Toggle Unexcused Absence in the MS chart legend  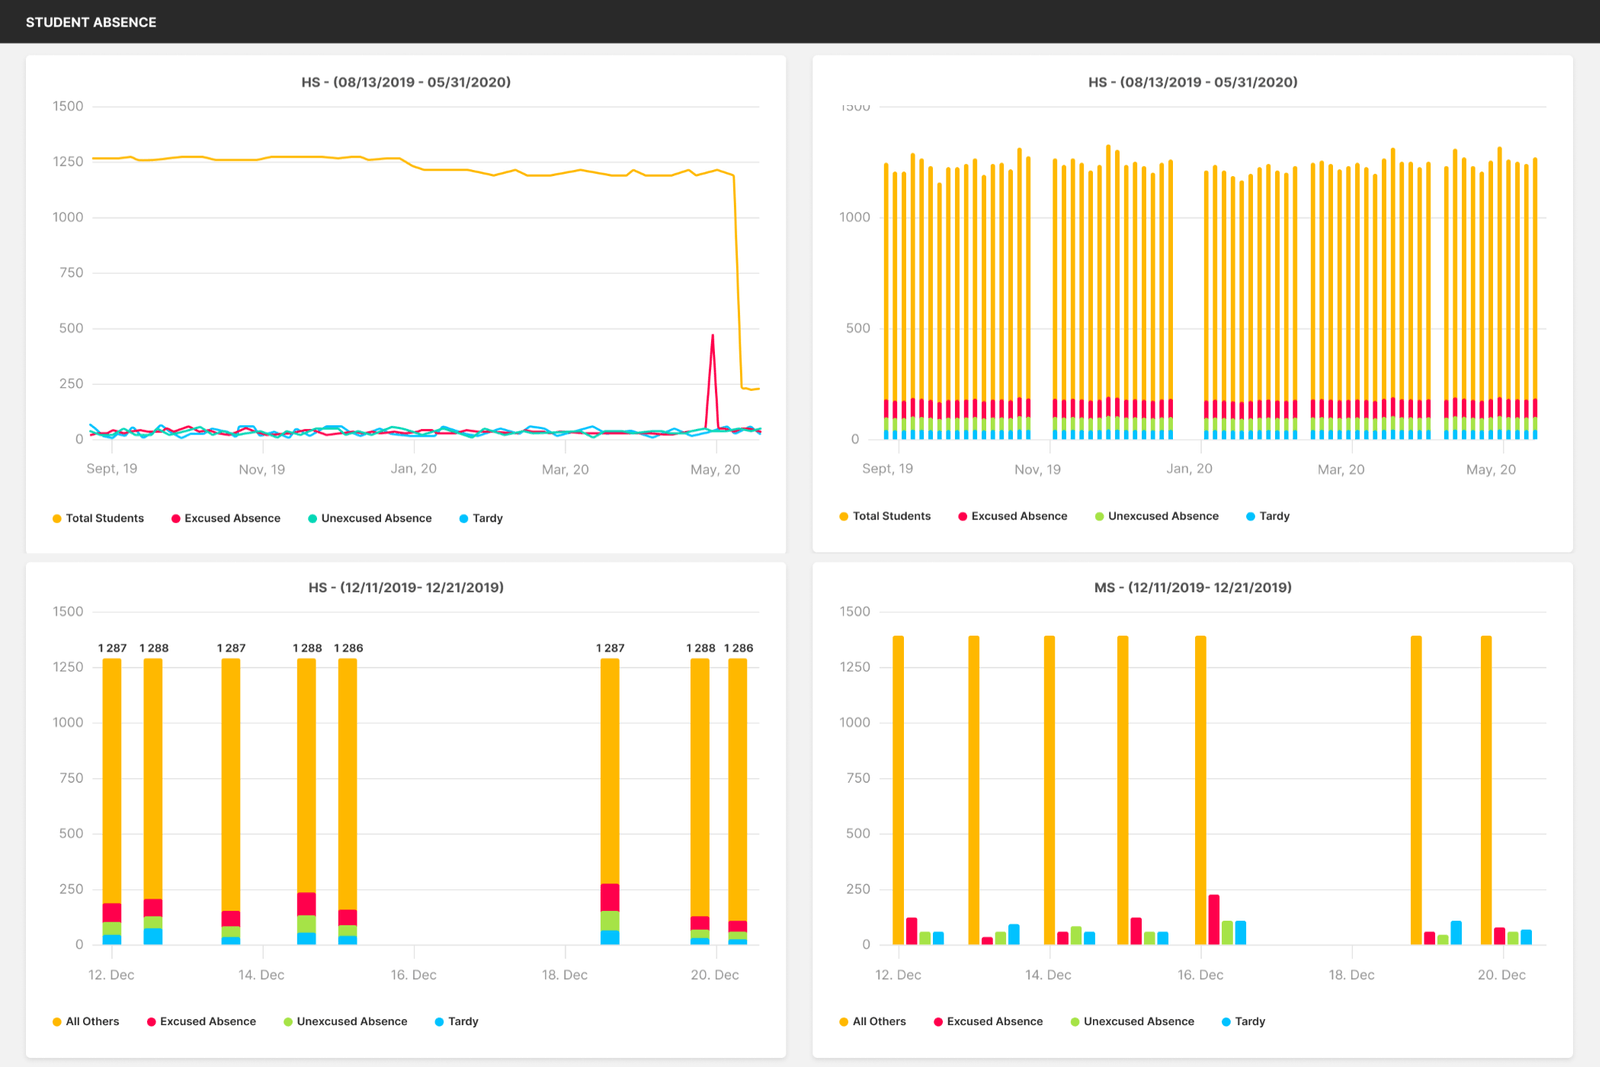[x=1132, y=1021]
